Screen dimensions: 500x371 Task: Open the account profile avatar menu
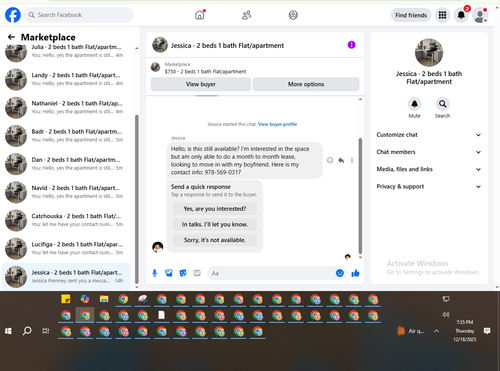pyautogui.click(x=480, y=15)
